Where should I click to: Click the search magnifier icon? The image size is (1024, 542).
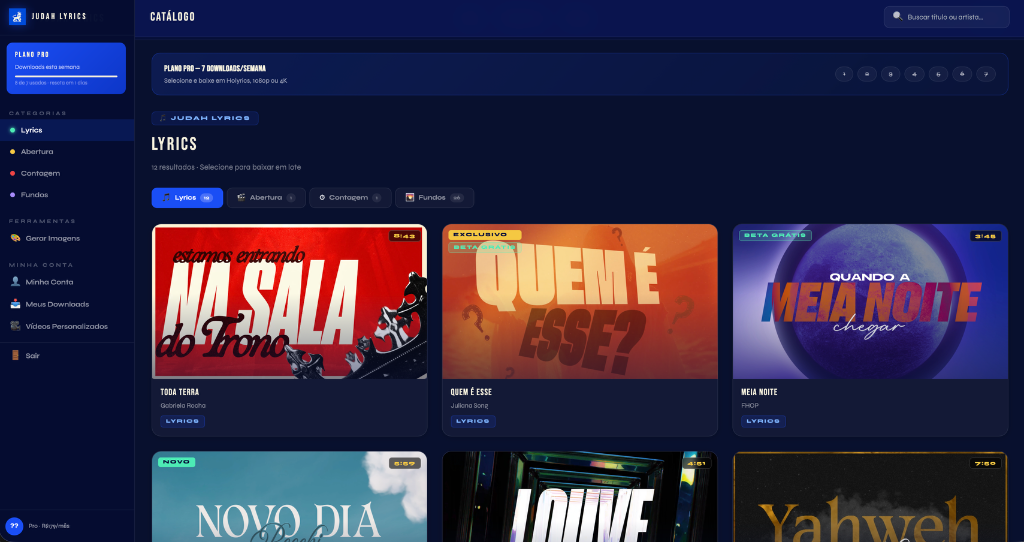tap(898, 16)
